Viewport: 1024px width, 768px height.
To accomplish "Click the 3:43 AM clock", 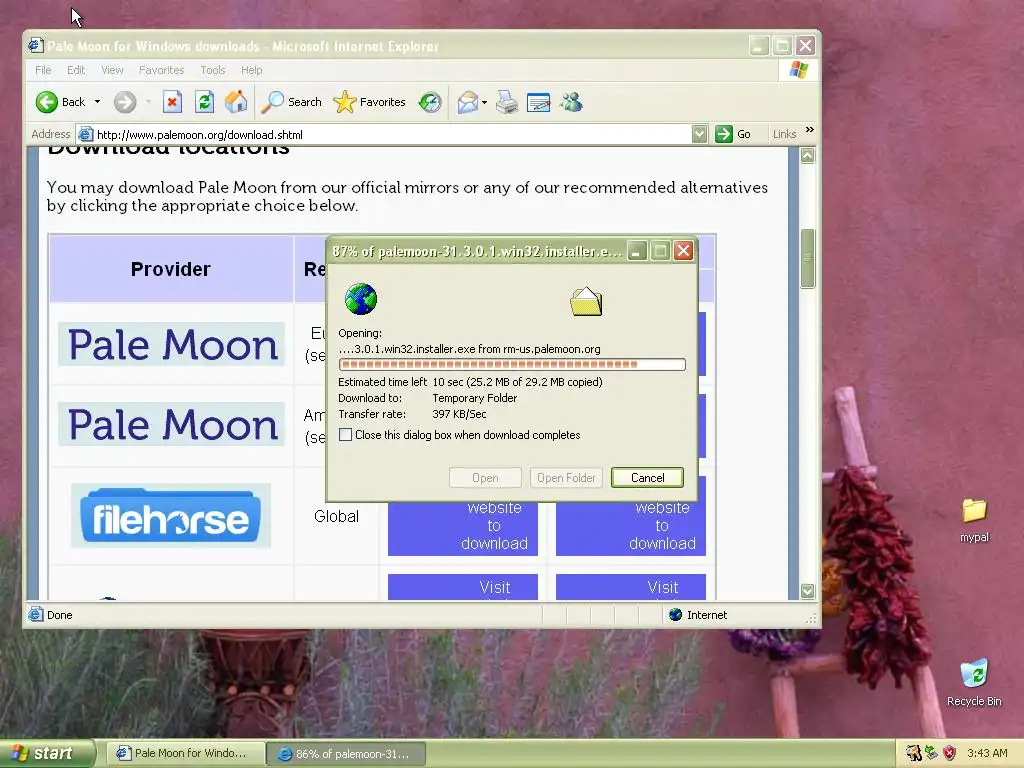I will [x=987, y=753].
